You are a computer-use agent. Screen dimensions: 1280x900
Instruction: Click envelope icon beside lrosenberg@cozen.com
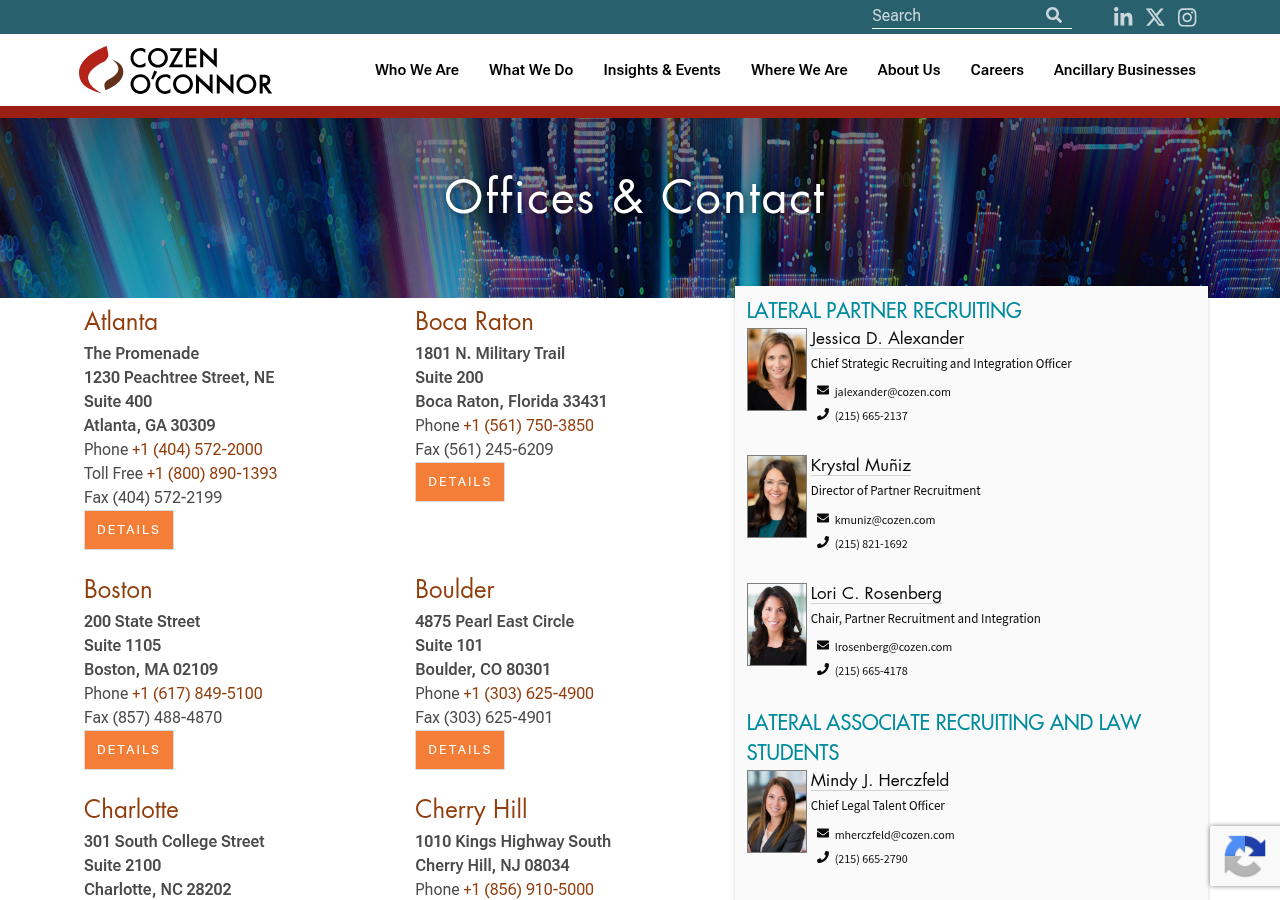point(823,646)
